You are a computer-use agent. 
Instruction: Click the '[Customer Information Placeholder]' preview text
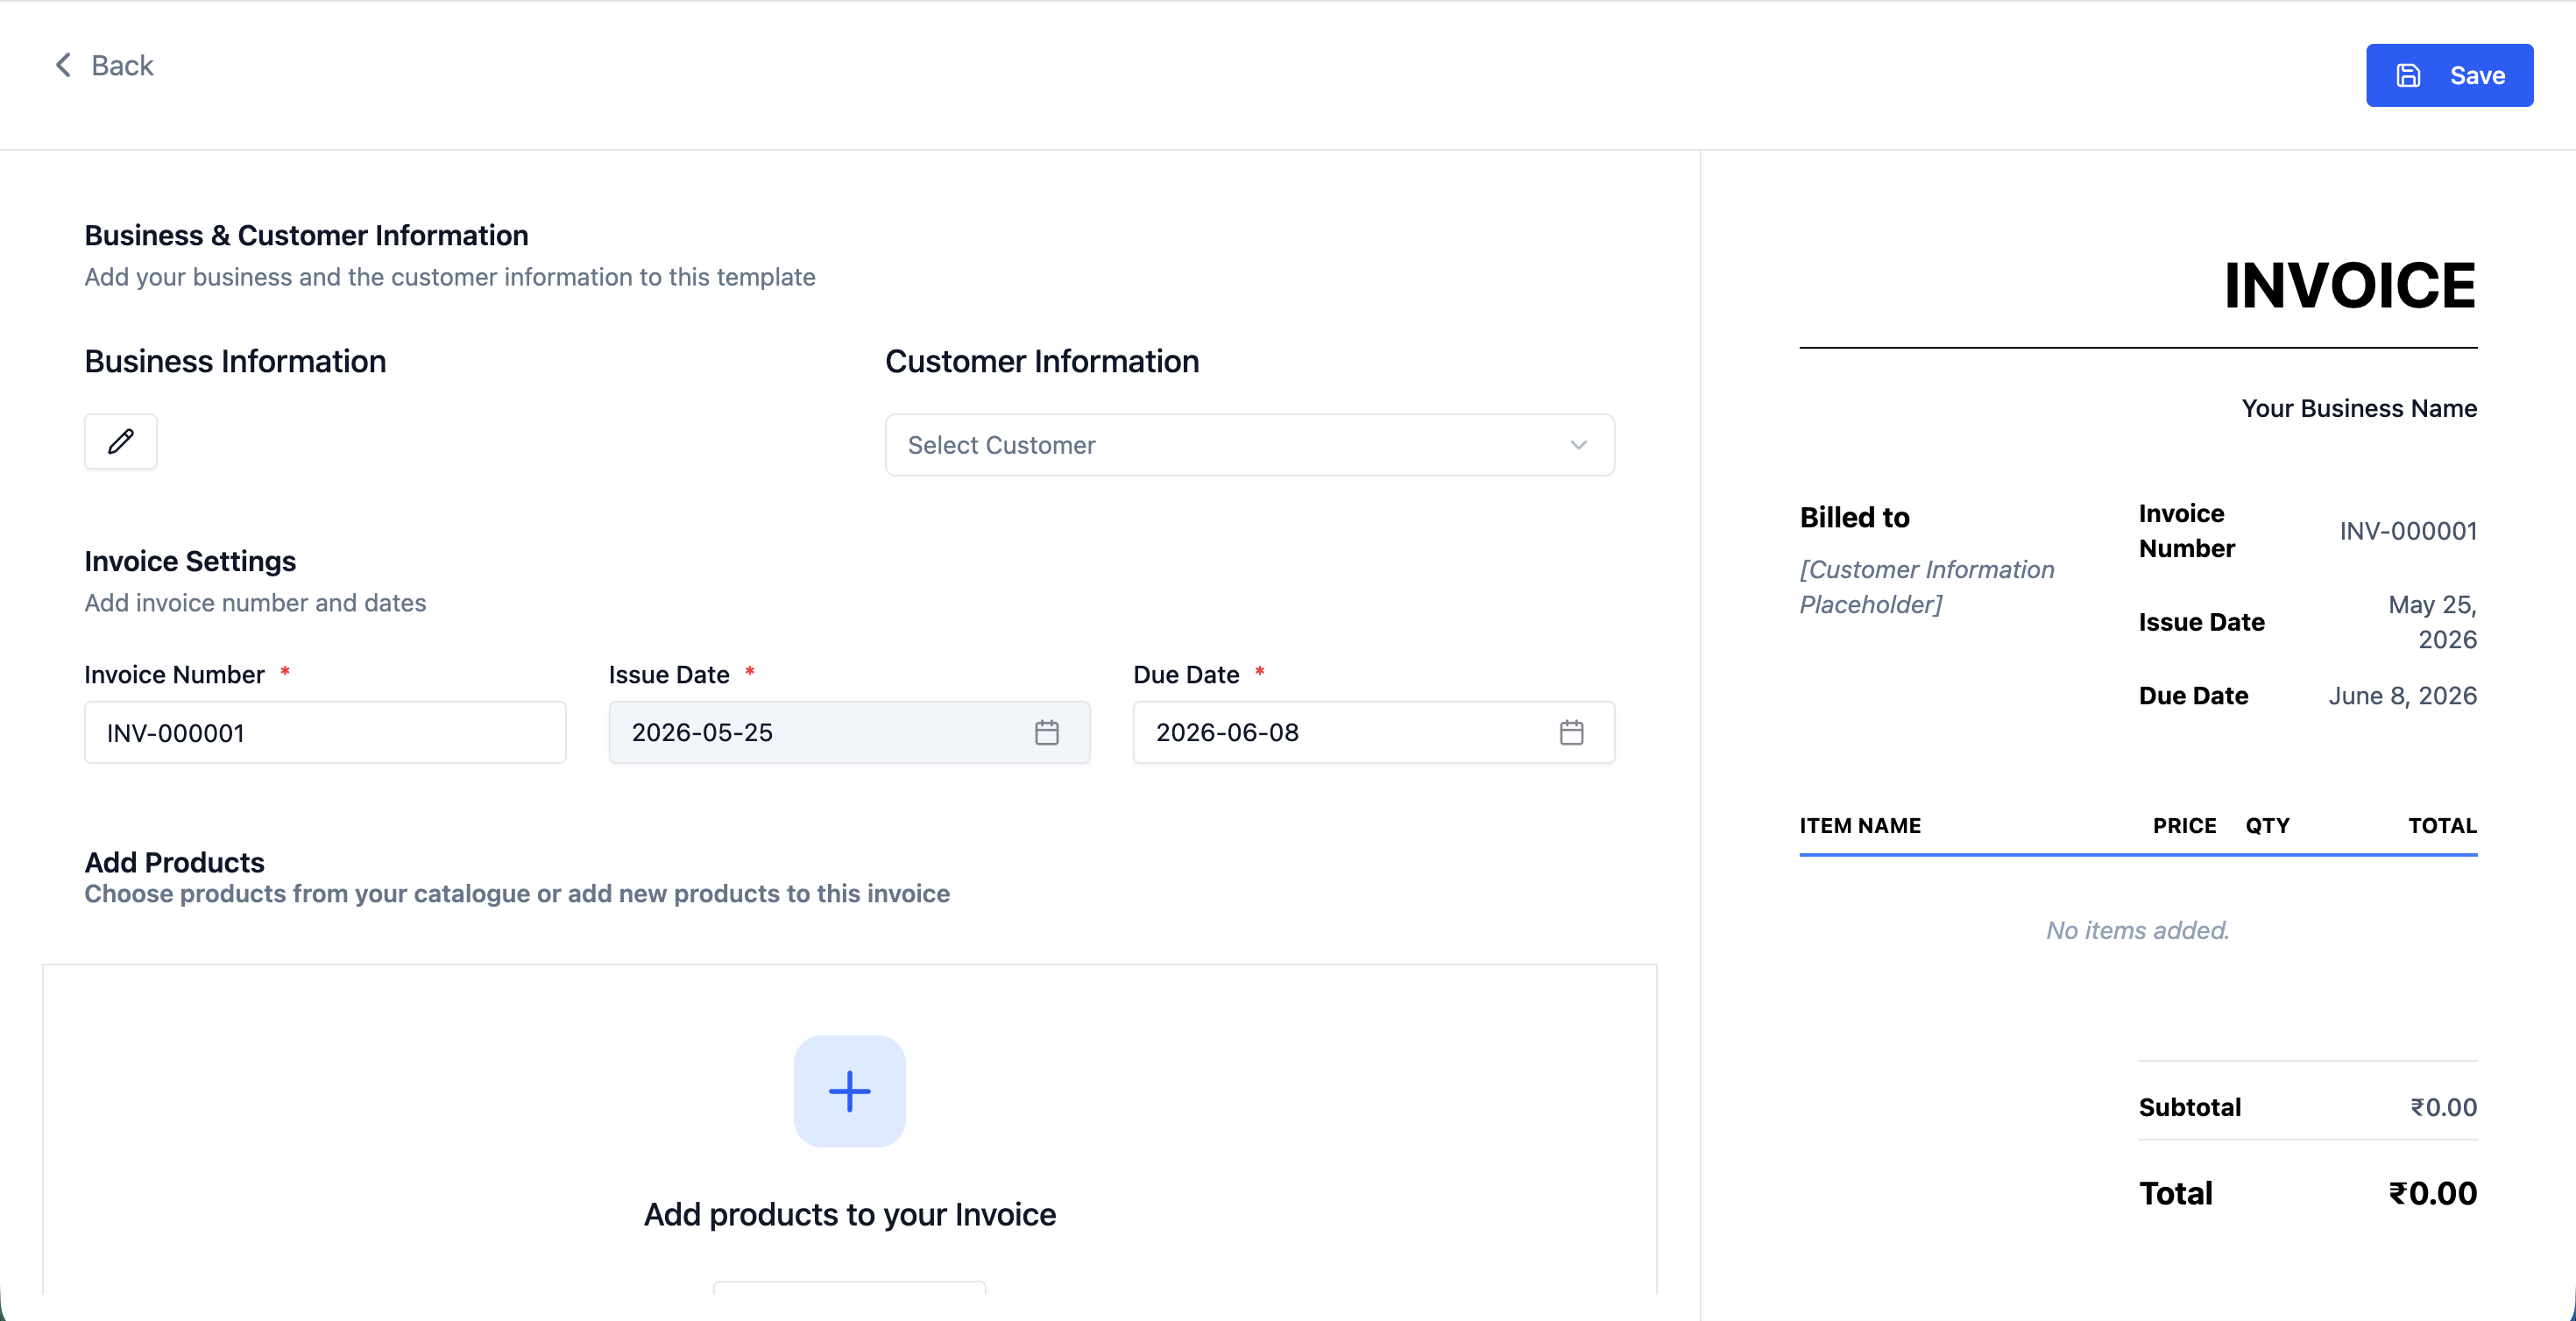coord(1926,587)
